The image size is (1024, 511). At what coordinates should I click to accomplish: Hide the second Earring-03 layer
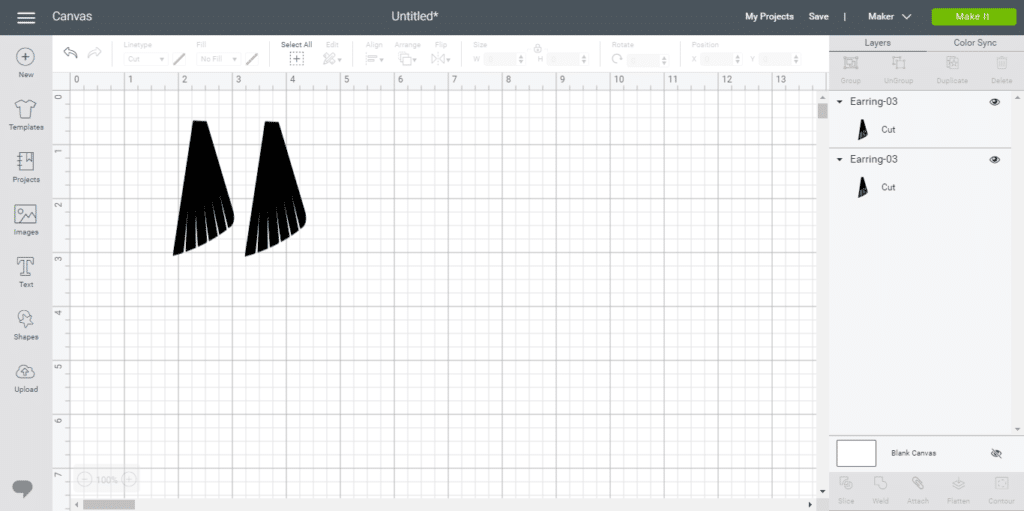pyautogui.click(x=994, y=160)
